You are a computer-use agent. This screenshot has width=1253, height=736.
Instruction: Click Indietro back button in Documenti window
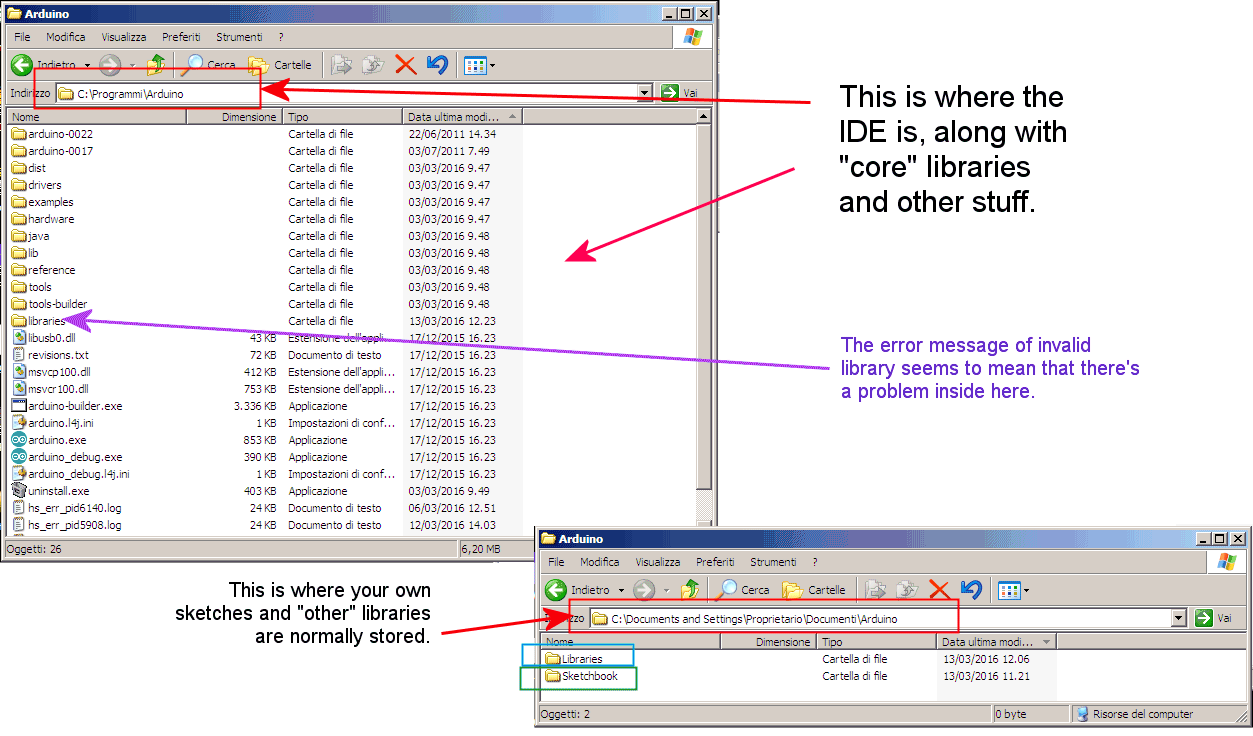[578, 590]
